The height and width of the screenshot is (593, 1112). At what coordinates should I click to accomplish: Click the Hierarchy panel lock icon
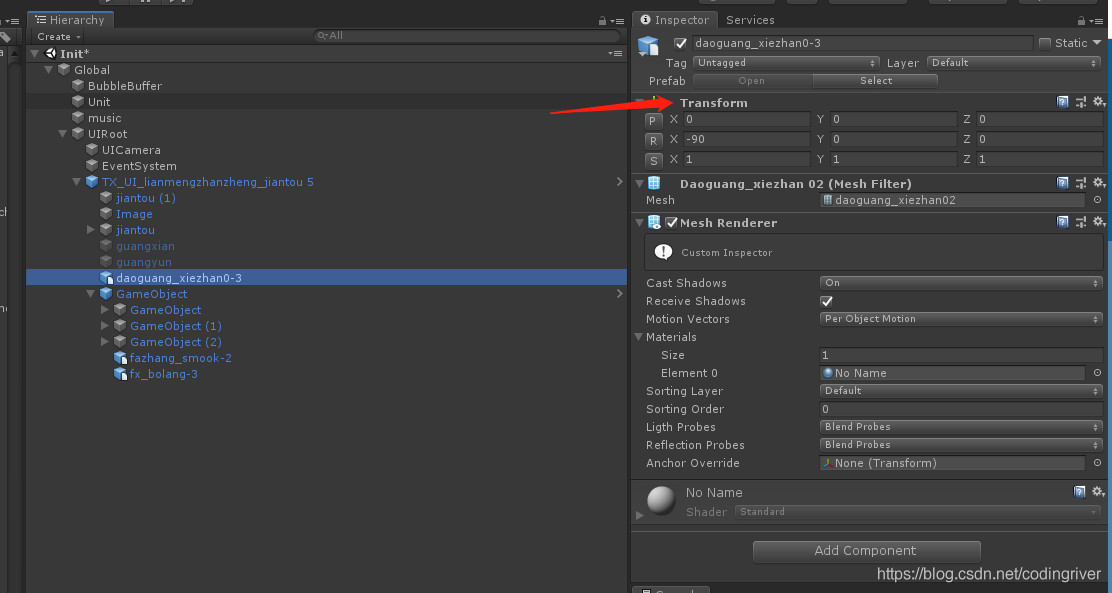(602, 21)
